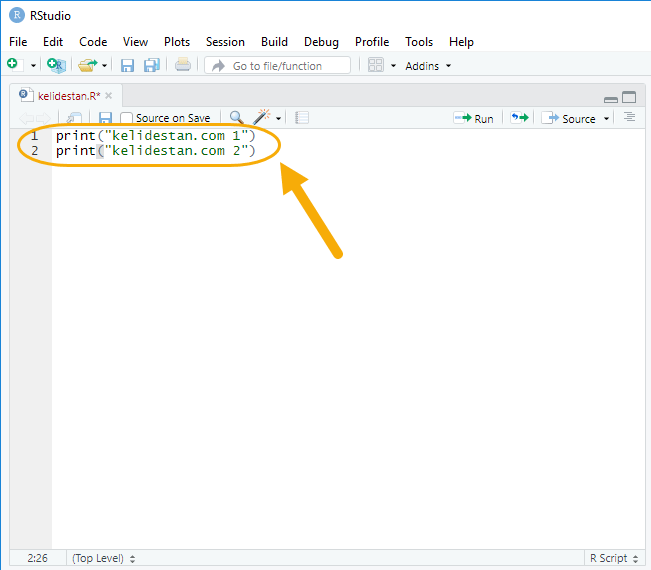Screen dimensions: 651x570
Task: Click line number 2 in the gutter
Action: click(x=34, y=151)
